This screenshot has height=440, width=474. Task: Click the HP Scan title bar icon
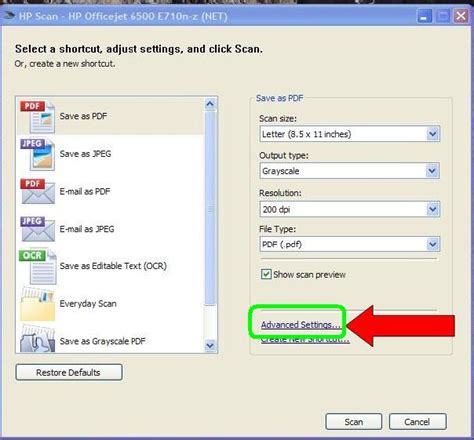pos(8,16)
